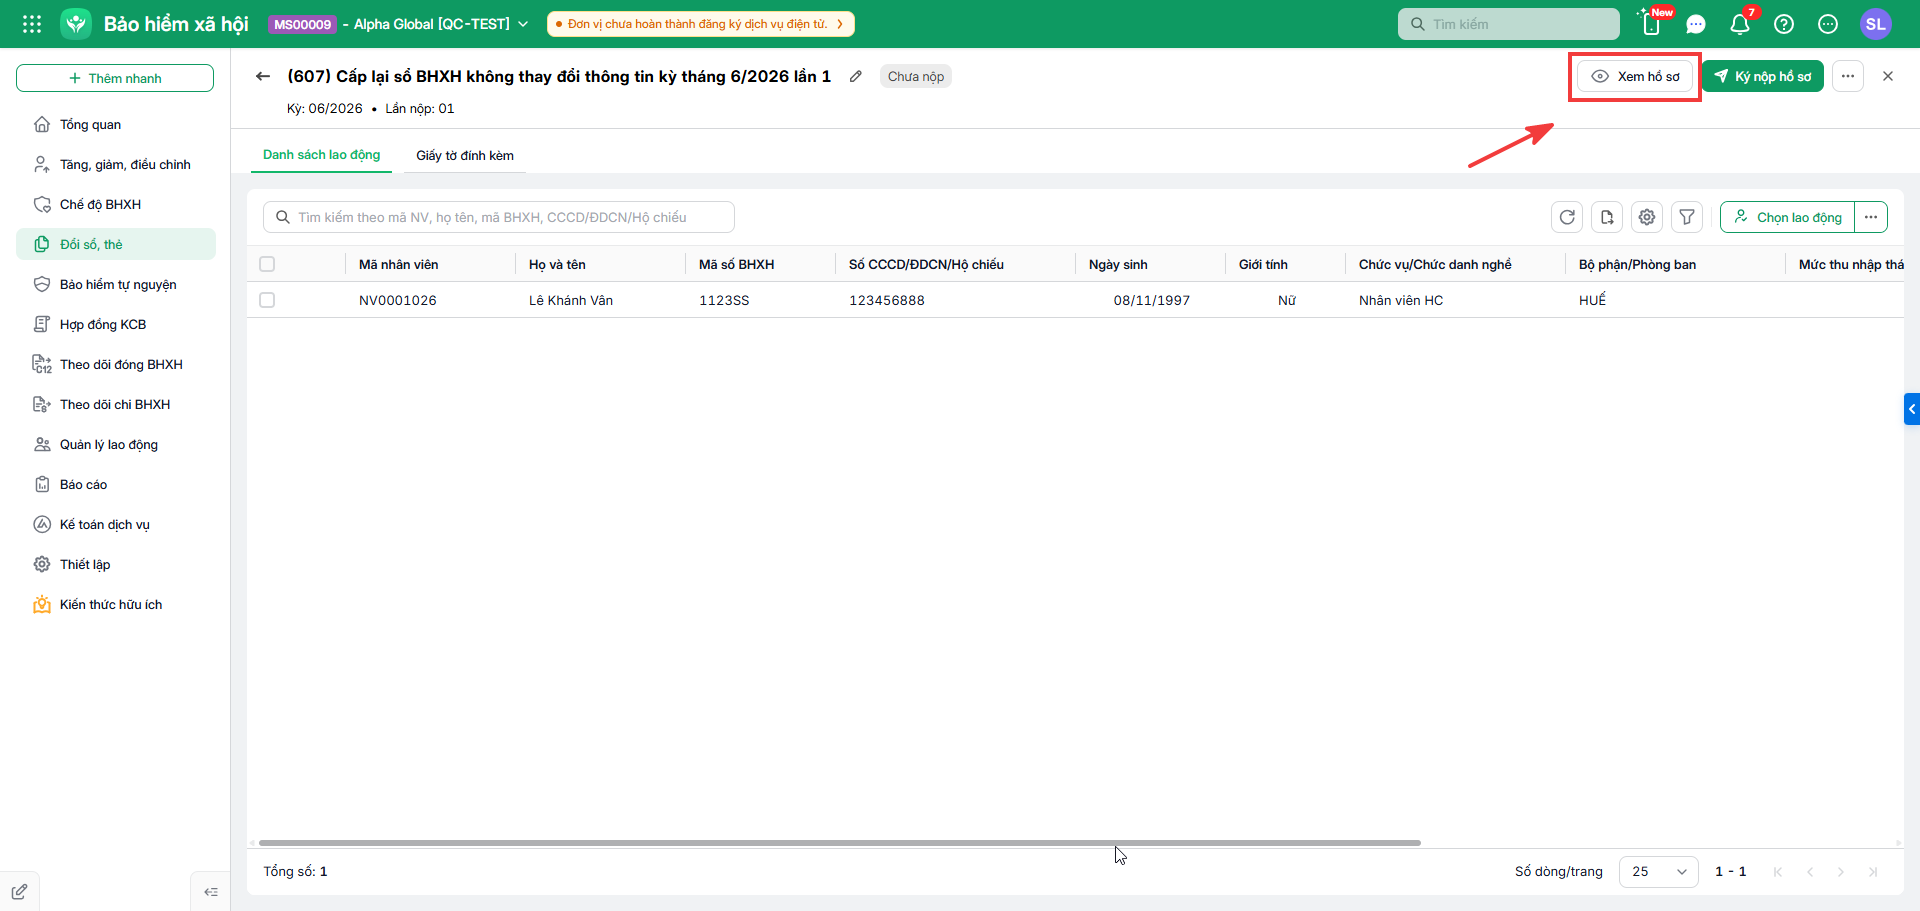
Task: Switch to Giấy tờ đính kèm tab
Action: point(465,155)
